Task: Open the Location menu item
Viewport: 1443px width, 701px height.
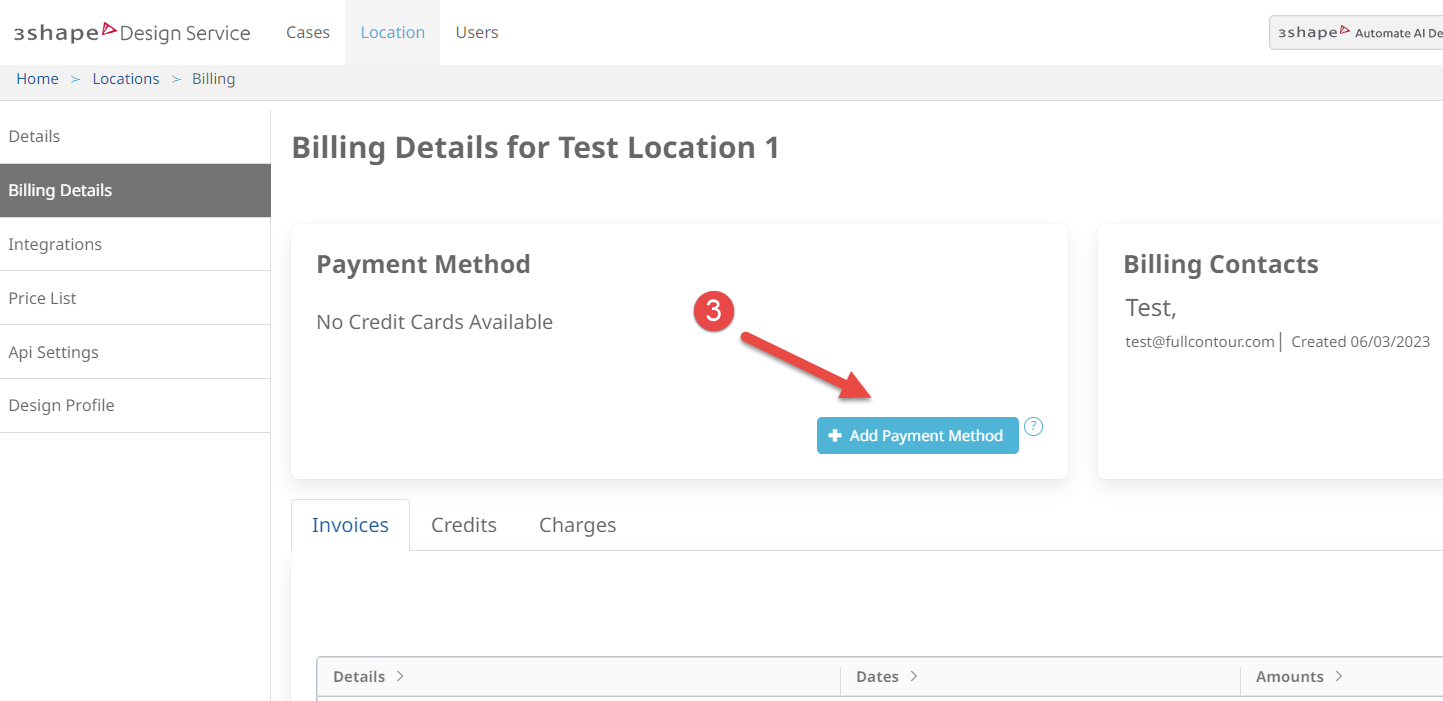Action: coord(393,32)
